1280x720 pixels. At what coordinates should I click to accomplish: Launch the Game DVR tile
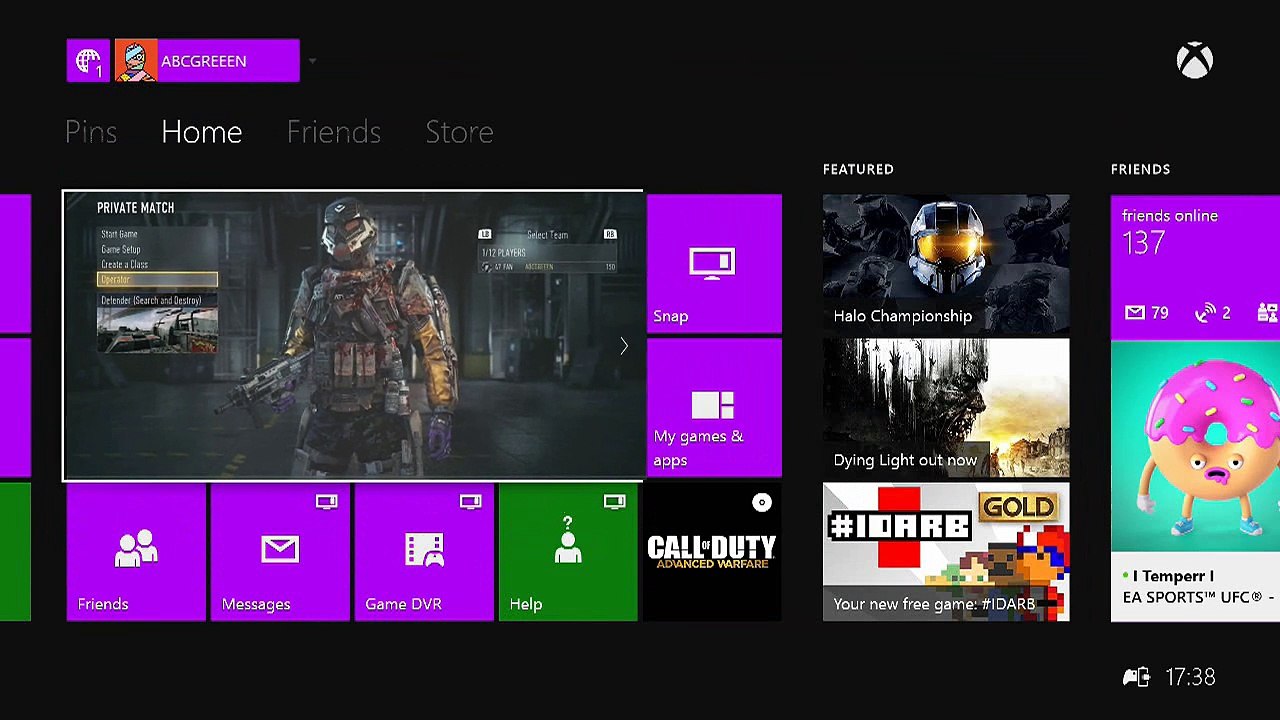tap(424, 552)
